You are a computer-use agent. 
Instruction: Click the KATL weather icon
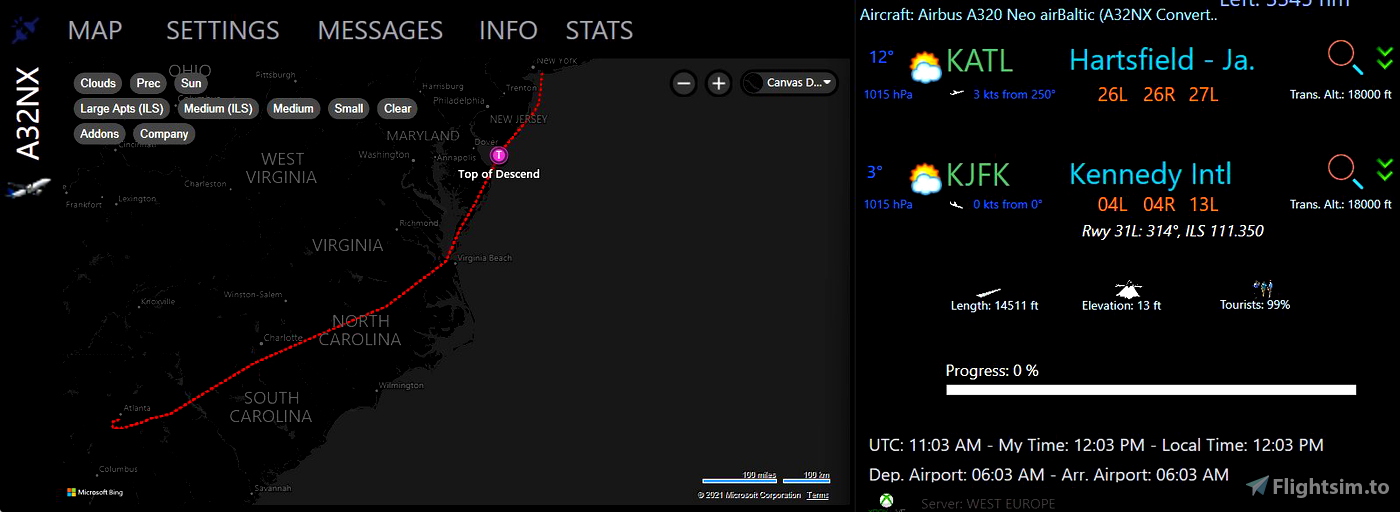(x=925, y=67)
